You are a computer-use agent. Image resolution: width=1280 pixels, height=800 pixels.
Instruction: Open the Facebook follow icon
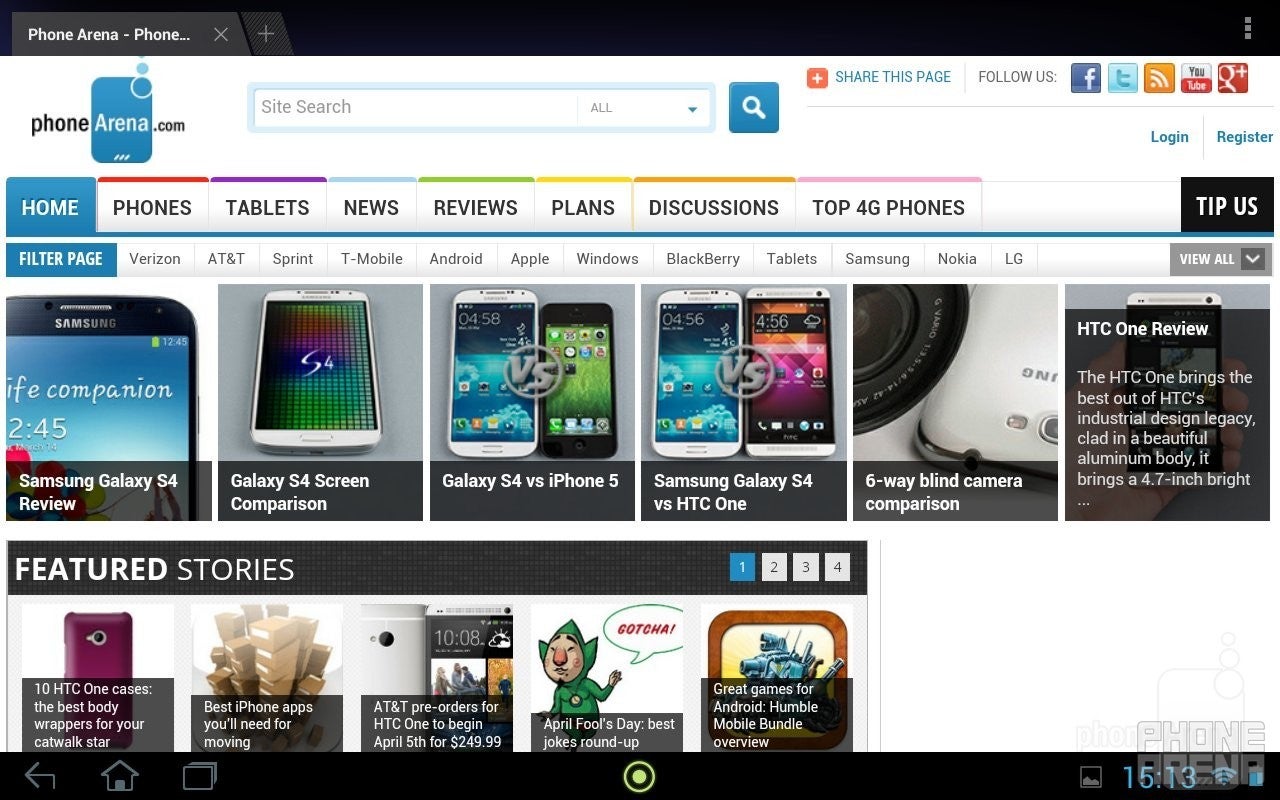click(1085, 78)
